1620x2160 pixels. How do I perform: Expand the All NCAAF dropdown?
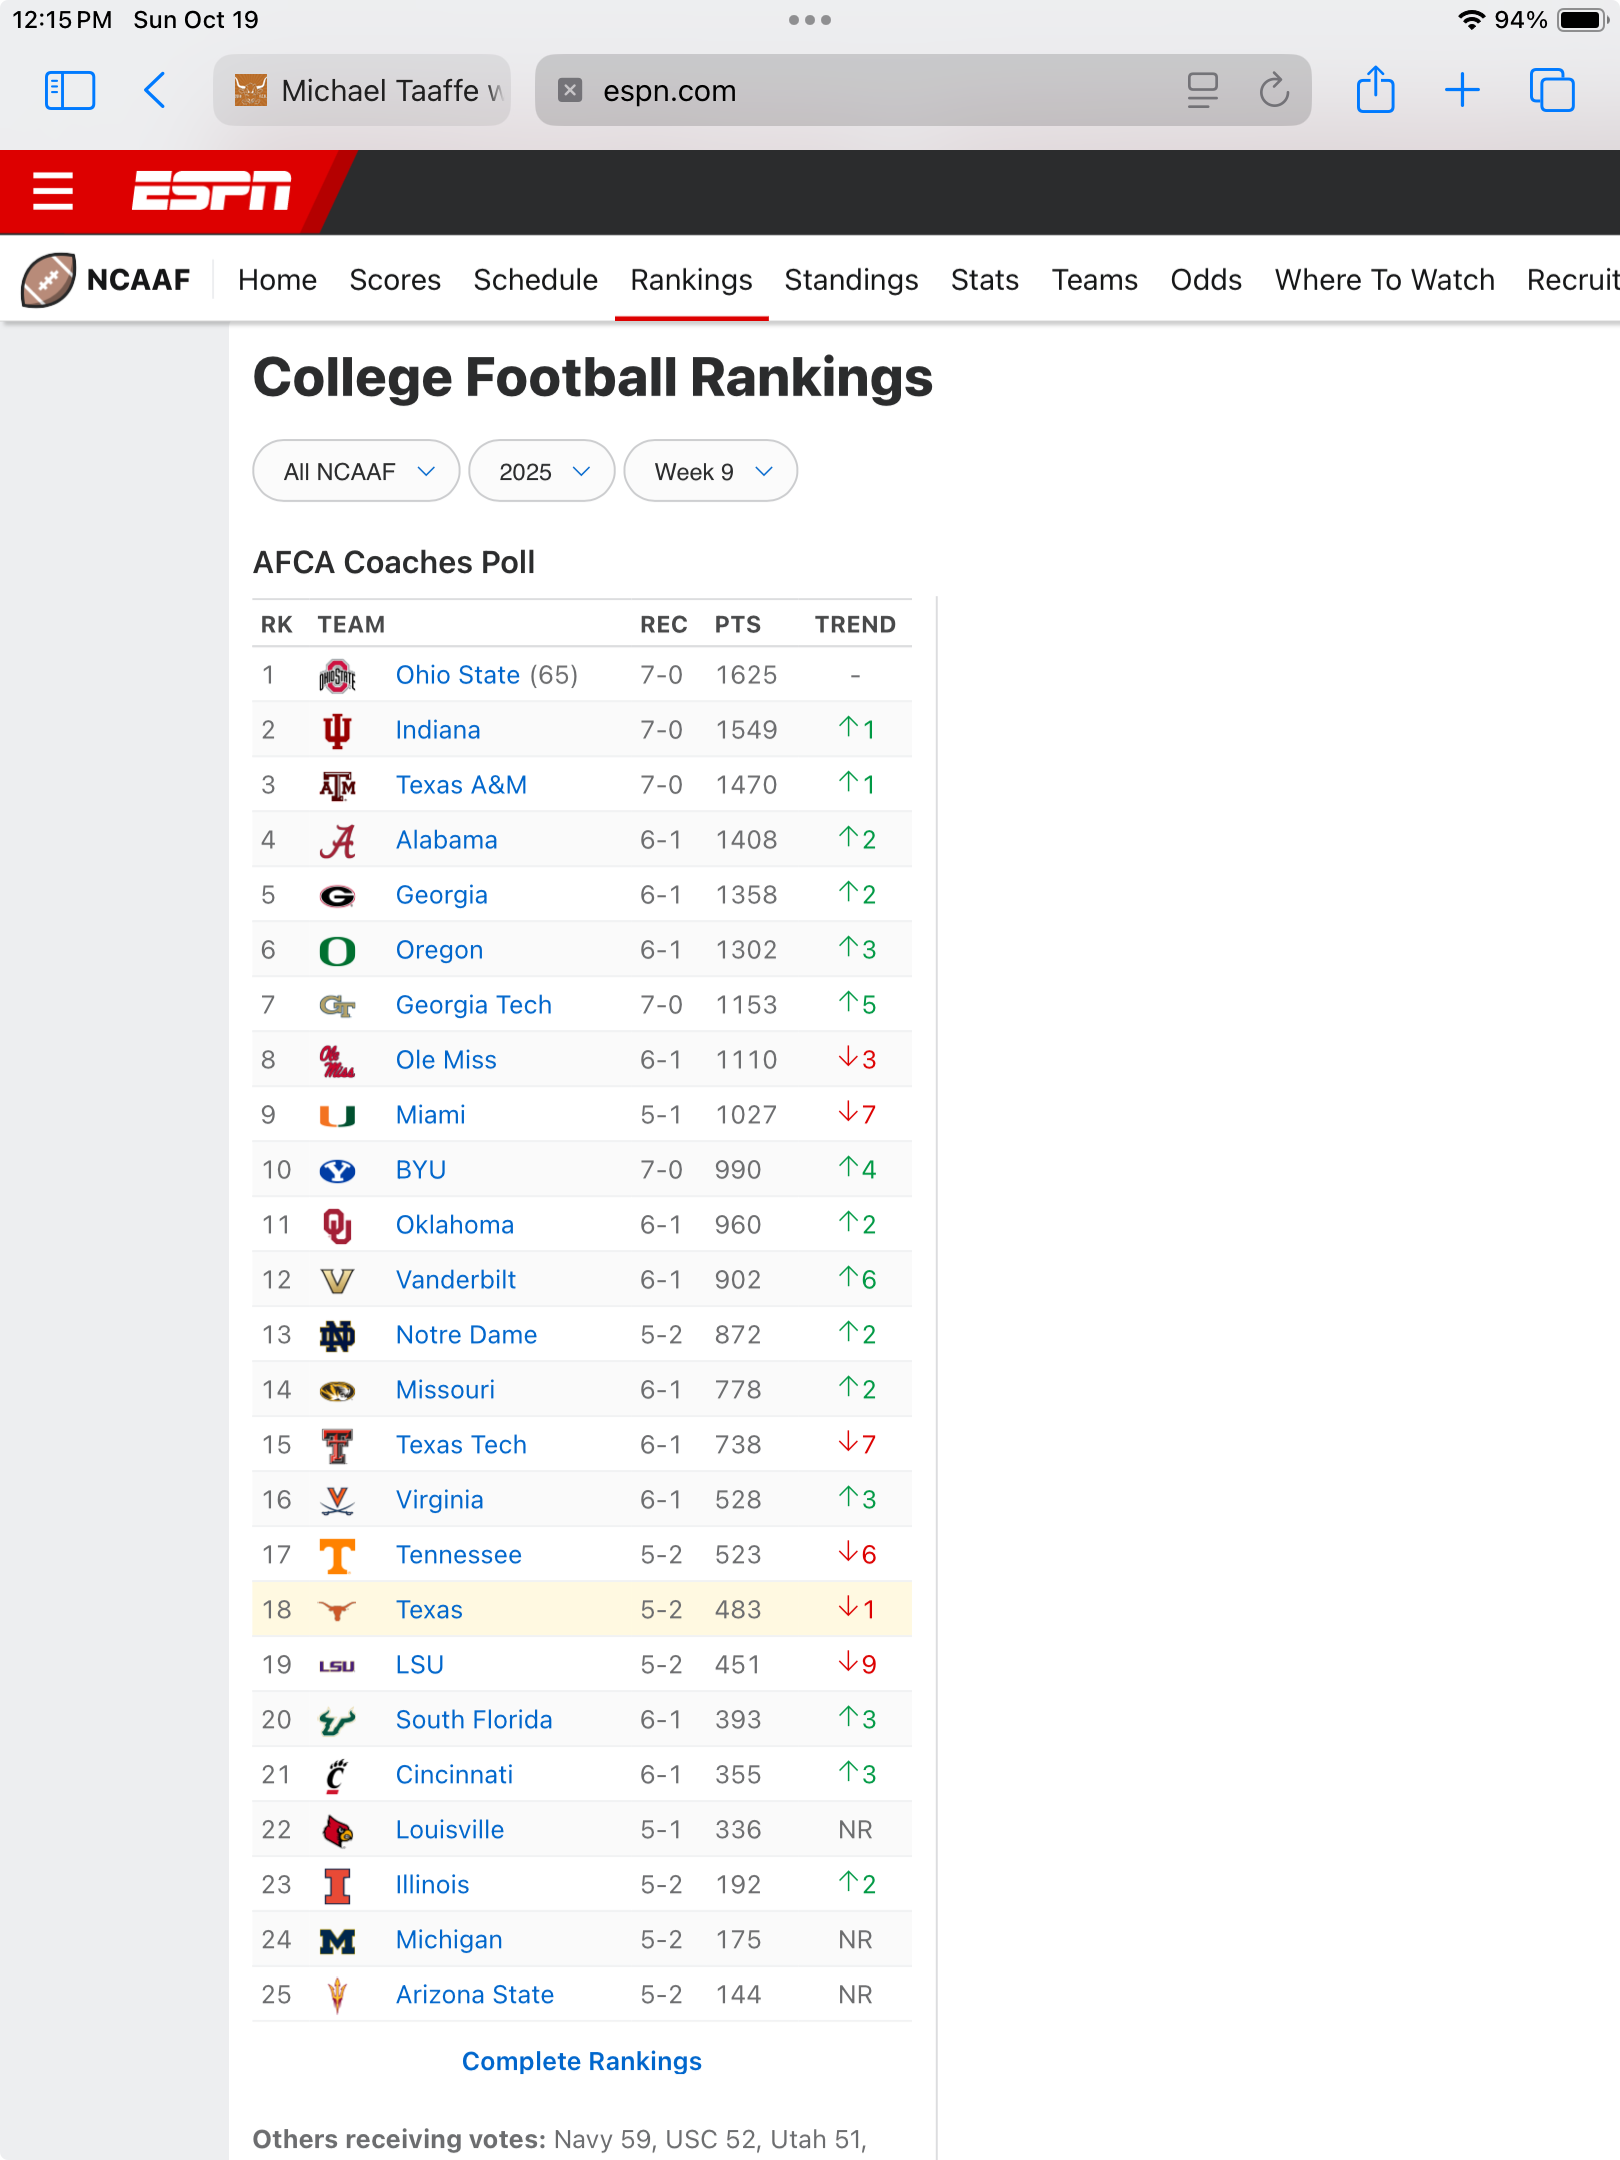(356, 471)
